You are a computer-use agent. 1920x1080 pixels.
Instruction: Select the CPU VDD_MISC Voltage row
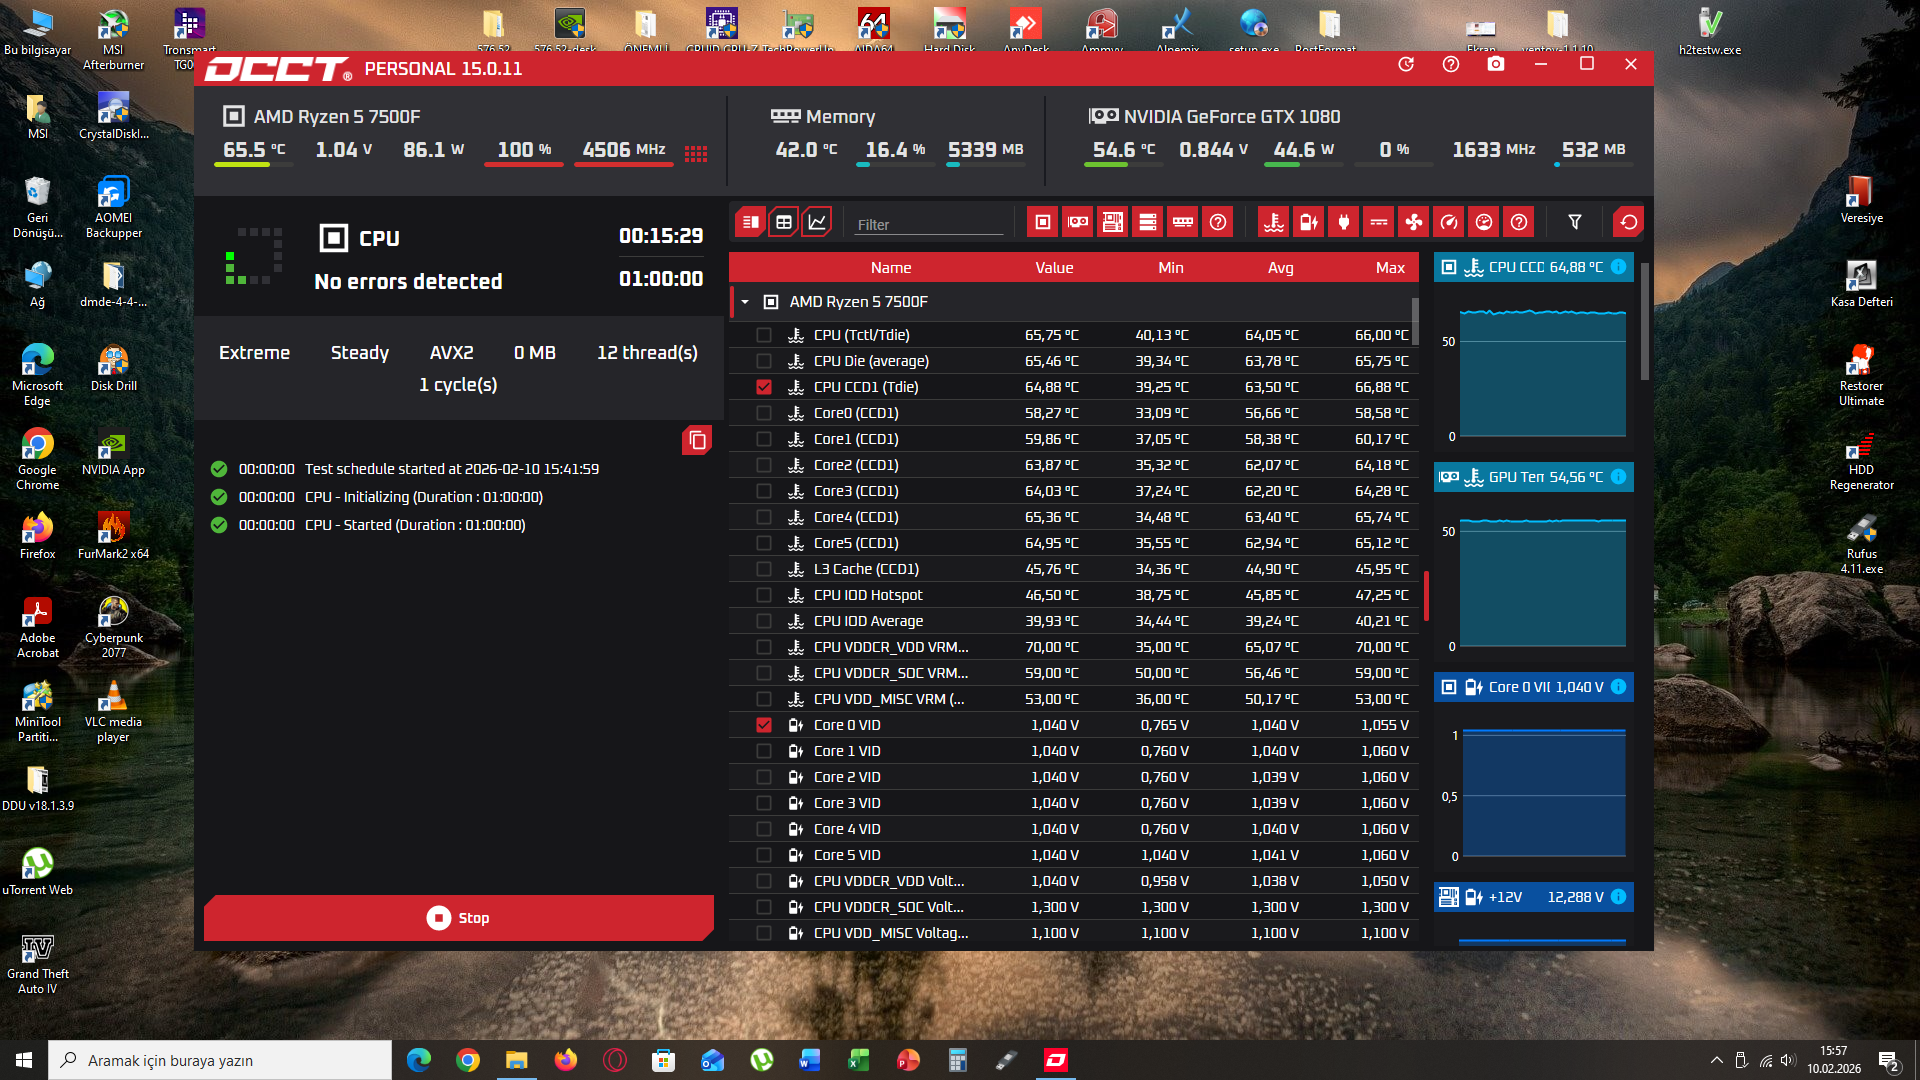pos(1074,933)
